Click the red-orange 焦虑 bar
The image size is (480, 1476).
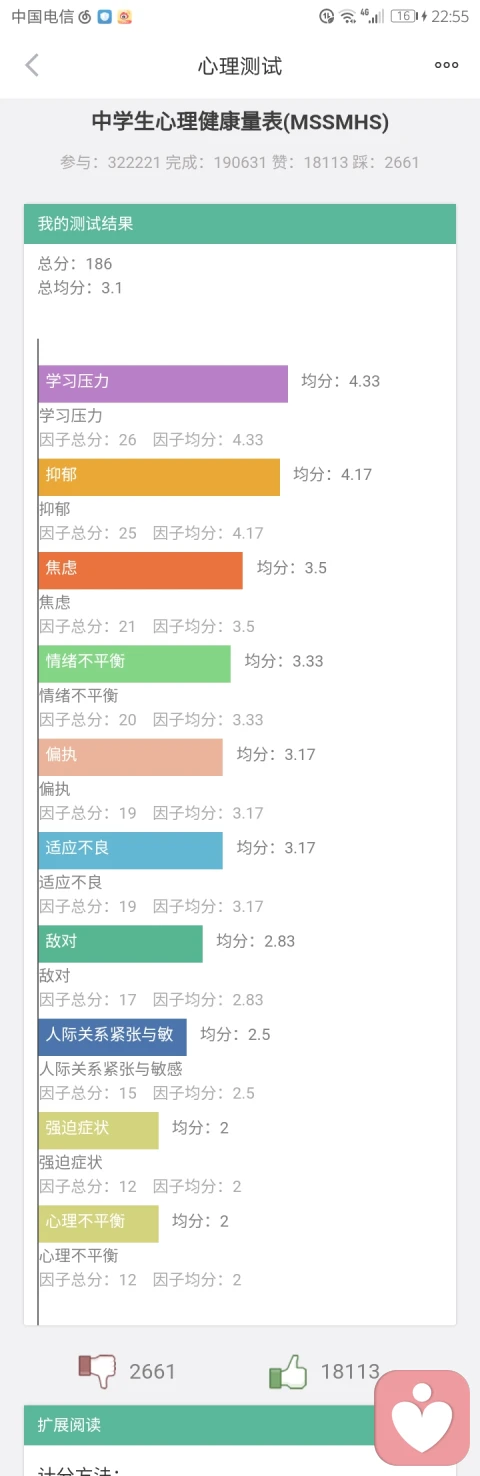[x=141, y=570]
